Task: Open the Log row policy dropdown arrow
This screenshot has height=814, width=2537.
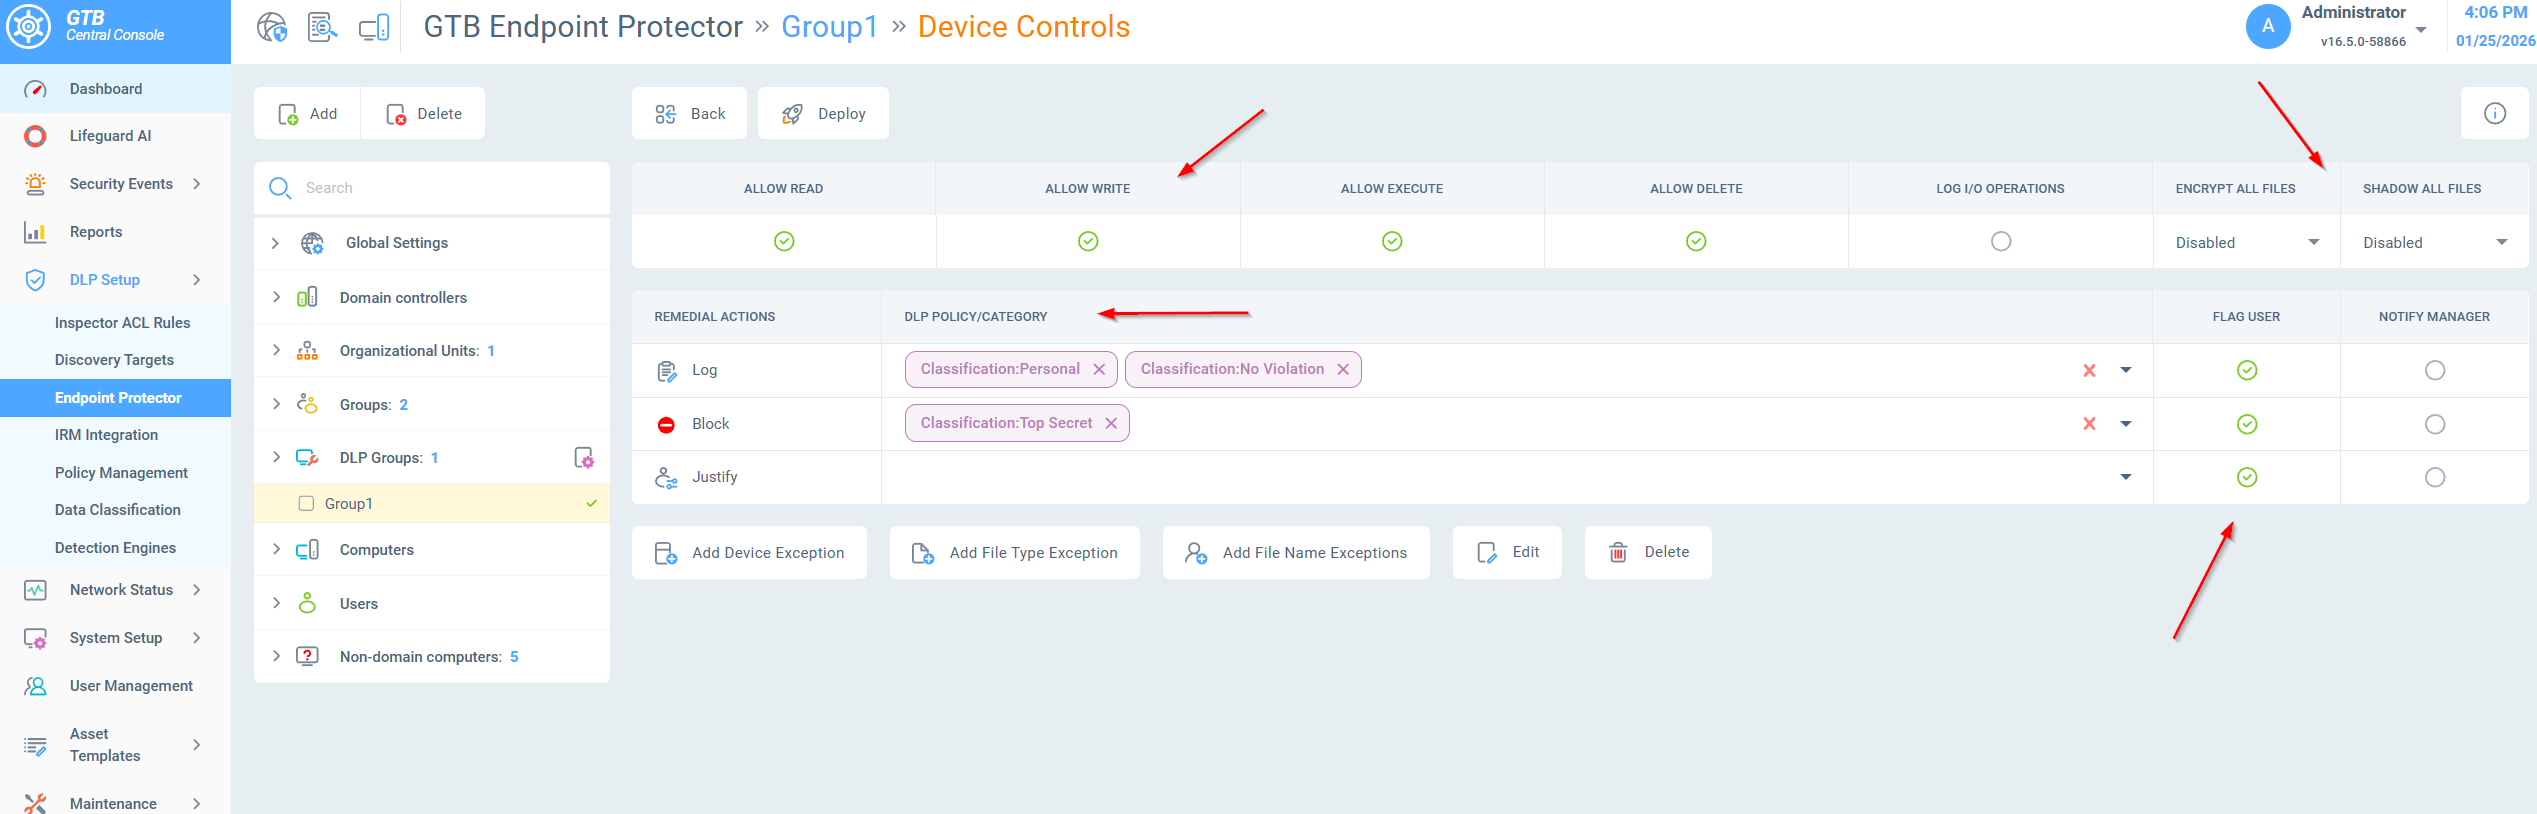Action: pyautogui.click(x=2126, y=370)
